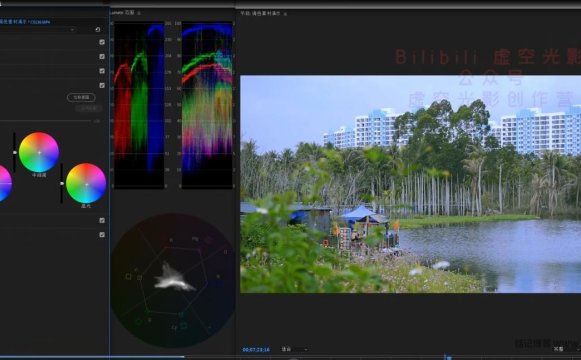Click the reset effect arrow icon

[x=98, y=30]
